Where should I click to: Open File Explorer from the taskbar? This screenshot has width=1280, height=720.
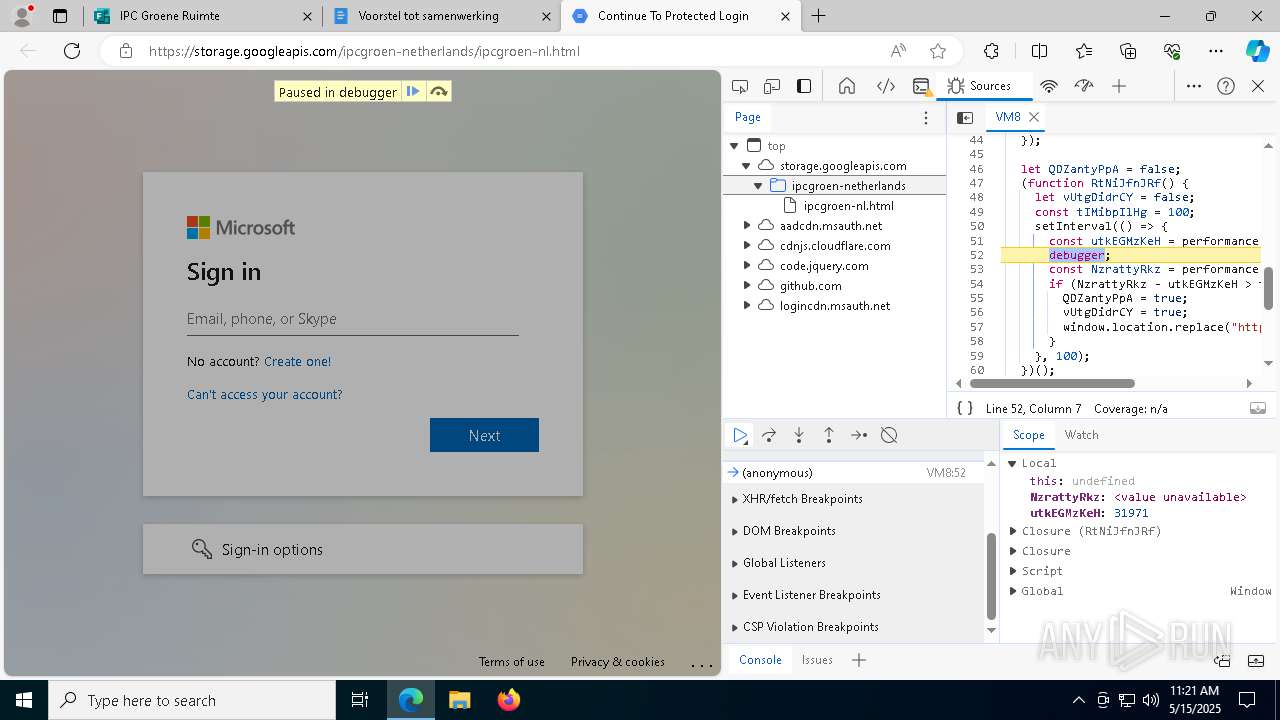pos(459,700)
